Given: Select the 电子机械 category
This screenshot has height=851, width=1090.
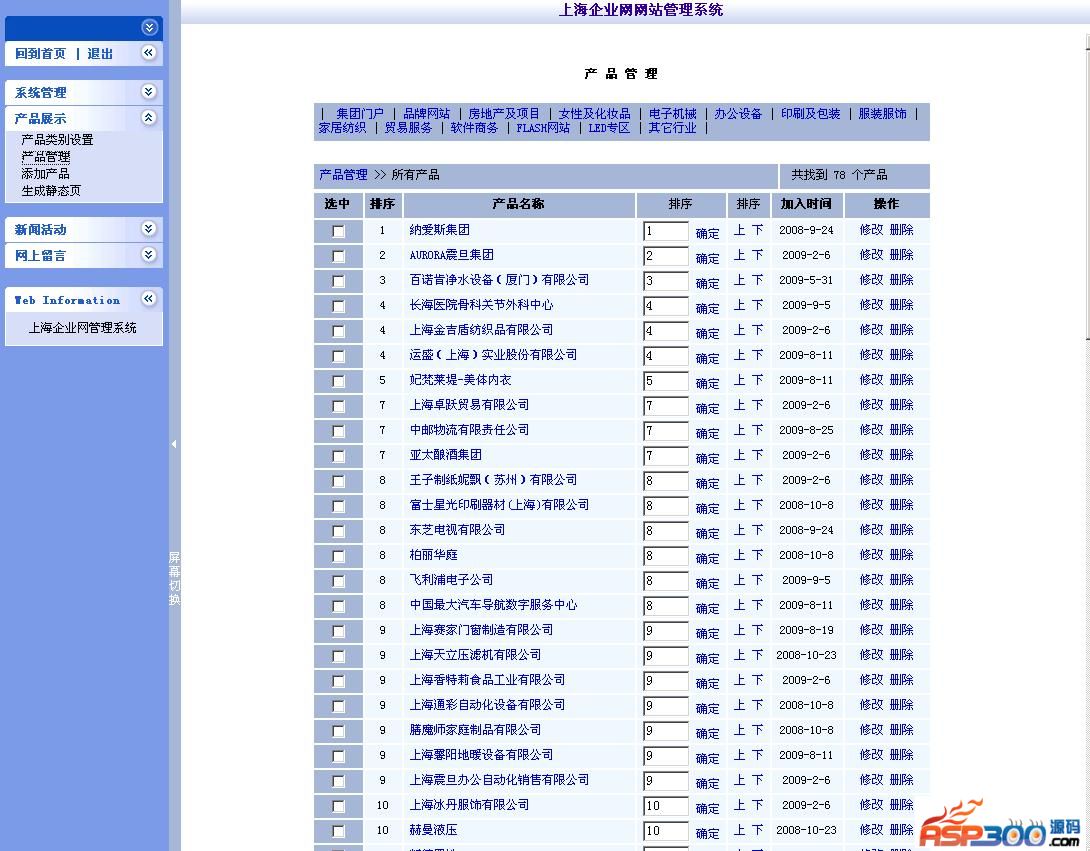Looking at the screenshot, I should 672,113.
